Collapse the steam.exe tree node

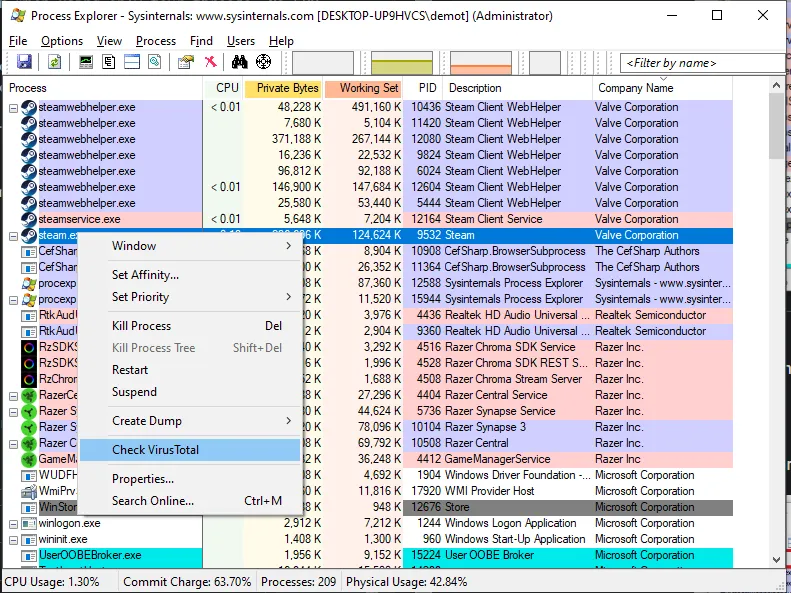[14, 235]
